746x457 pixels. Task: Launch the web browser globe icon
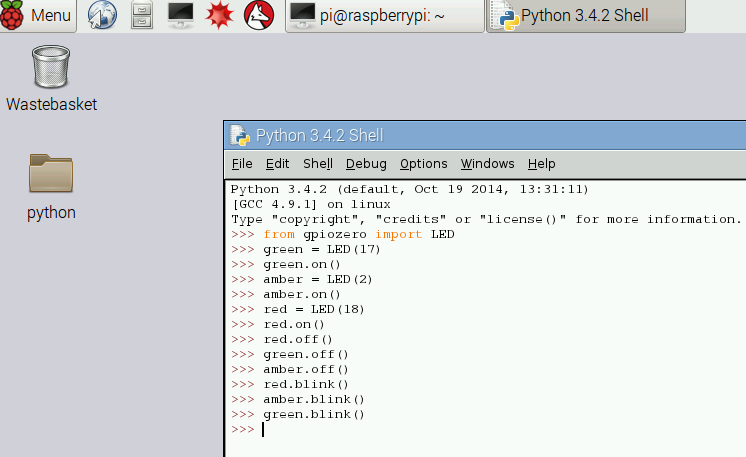(103, 16)
